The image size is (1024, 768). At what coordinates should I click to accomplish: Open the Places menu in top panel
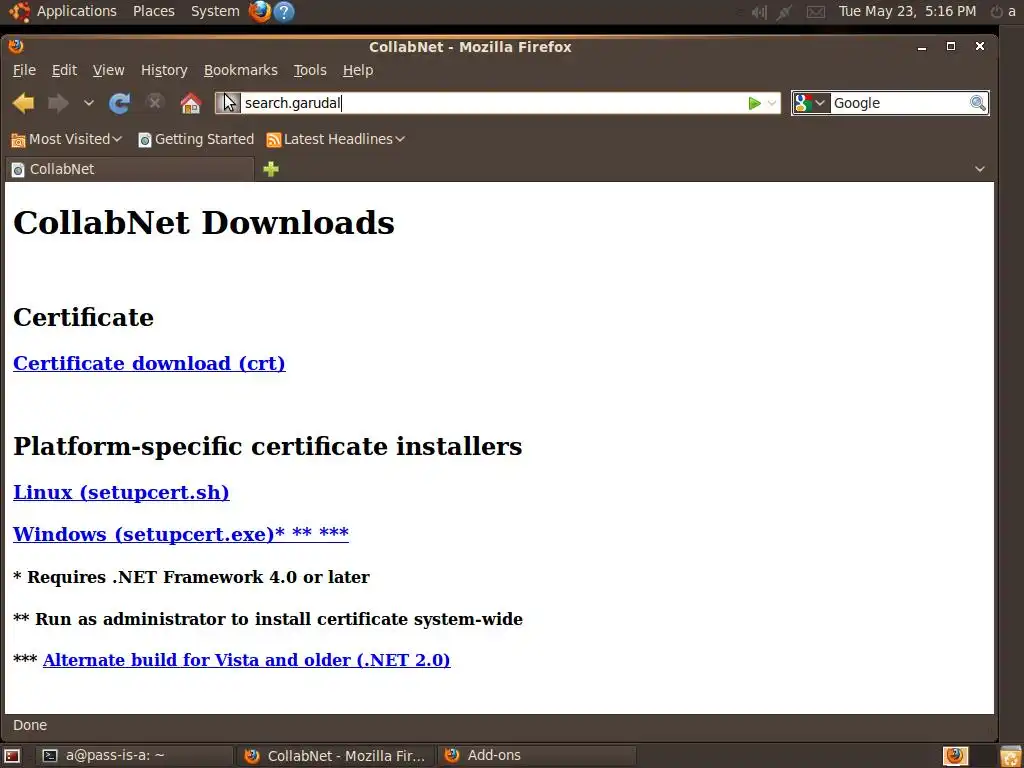[153, 11]
